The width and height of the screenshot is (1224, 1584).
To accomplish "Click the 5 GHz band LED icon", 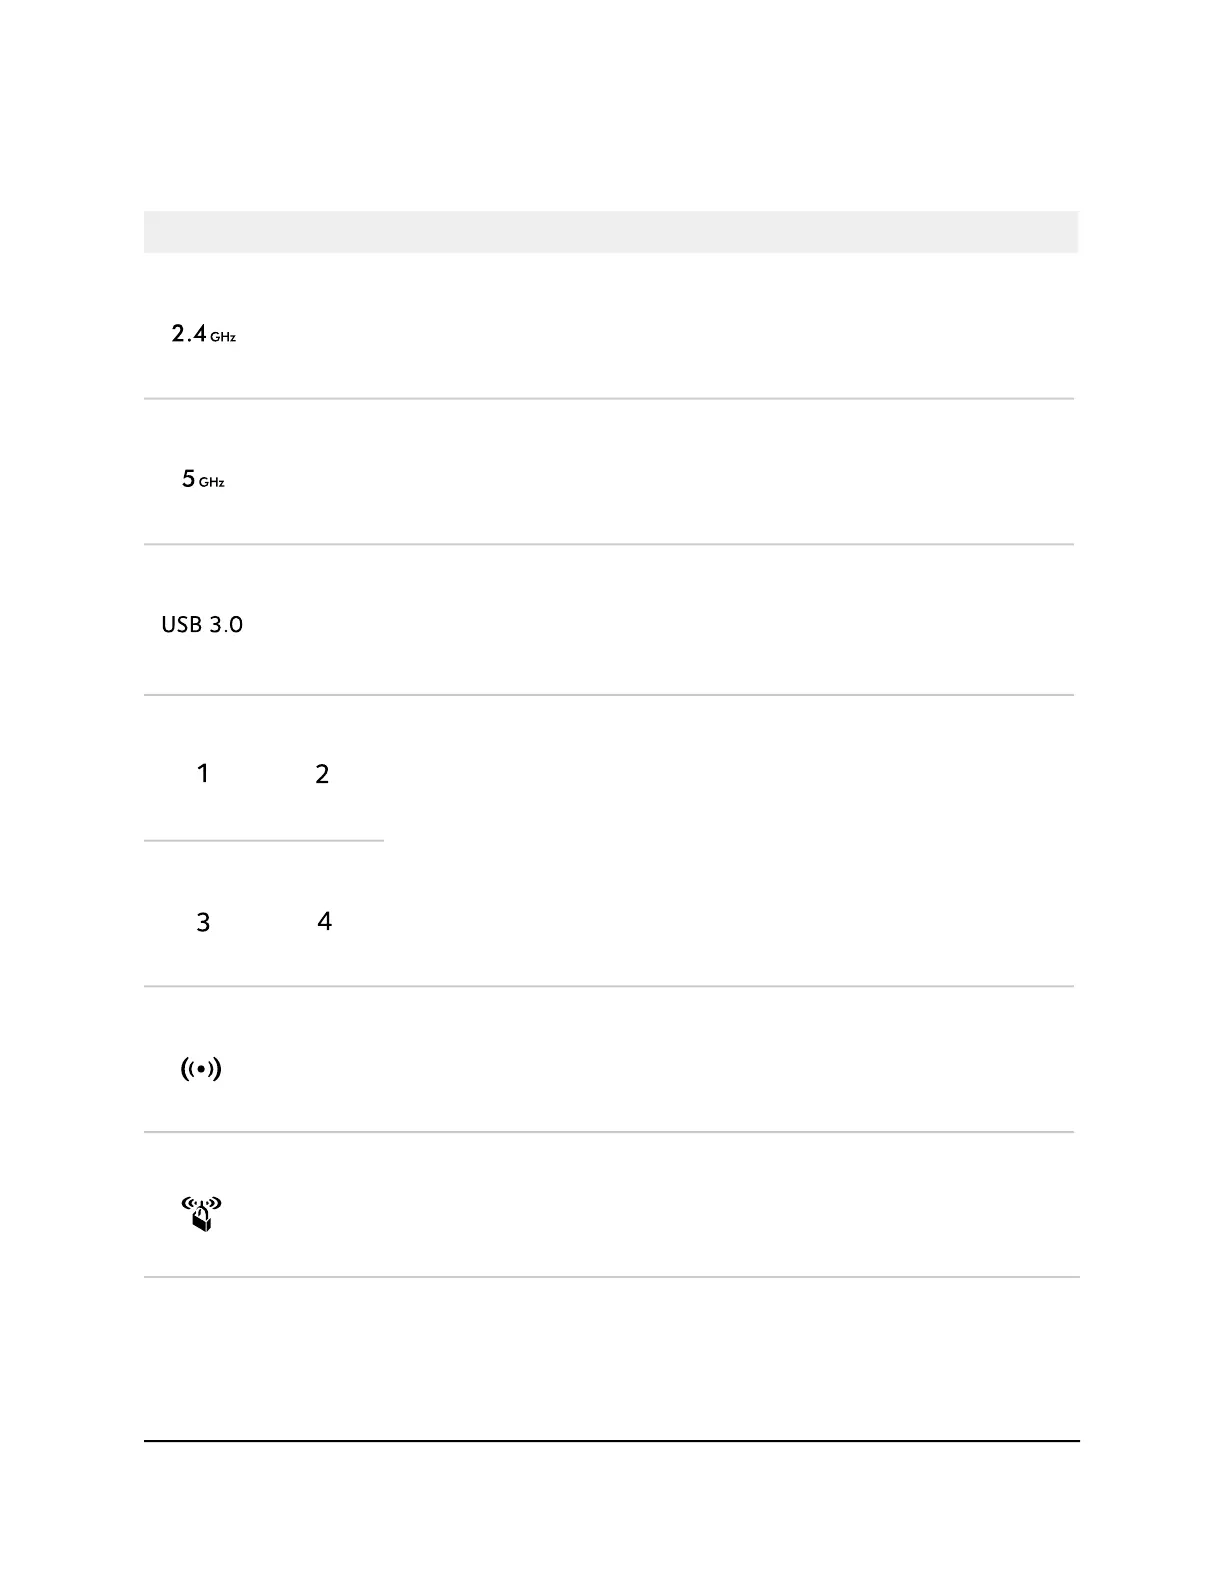I will (203, 480).
